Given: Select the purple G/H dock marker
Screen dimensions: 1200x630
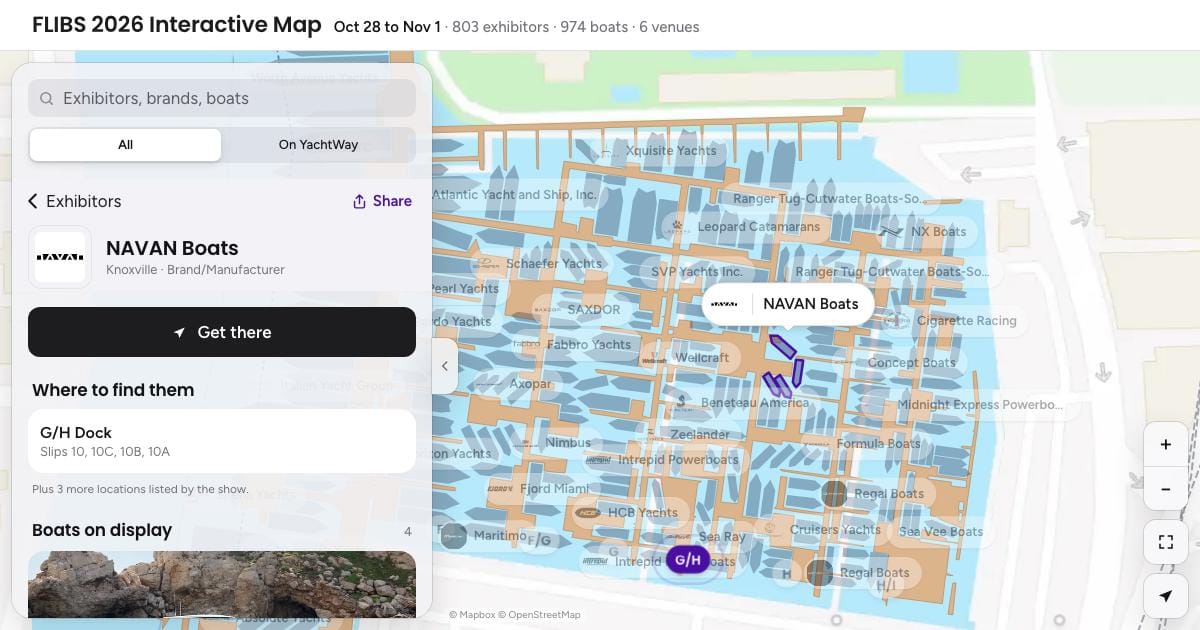Looking at the screenshot, I should [x=688, y=560].
